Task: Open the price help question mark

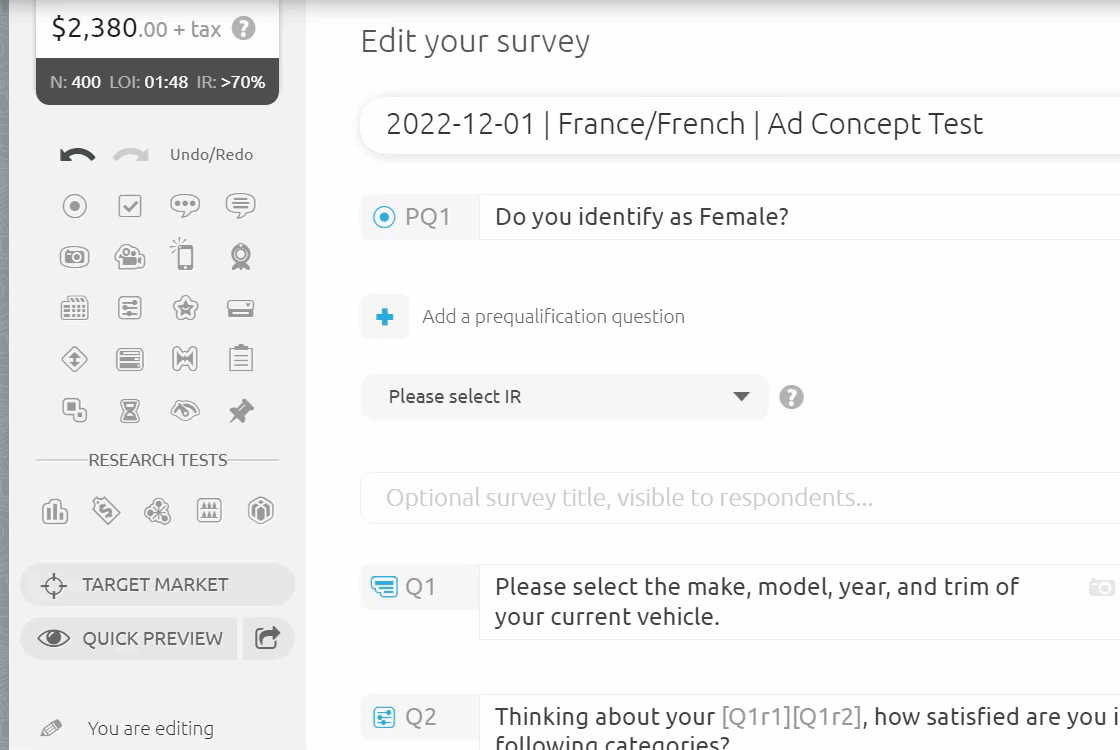Action: coord(244,29)
